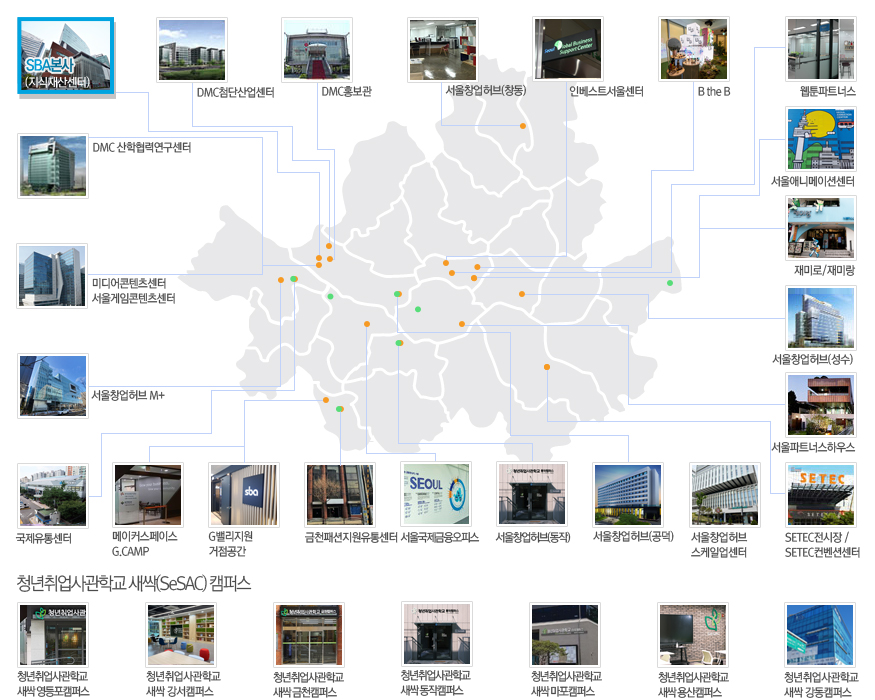Click the 새싹 용산캠퍼스 thumbnail
875x700 pixels.
693,635
